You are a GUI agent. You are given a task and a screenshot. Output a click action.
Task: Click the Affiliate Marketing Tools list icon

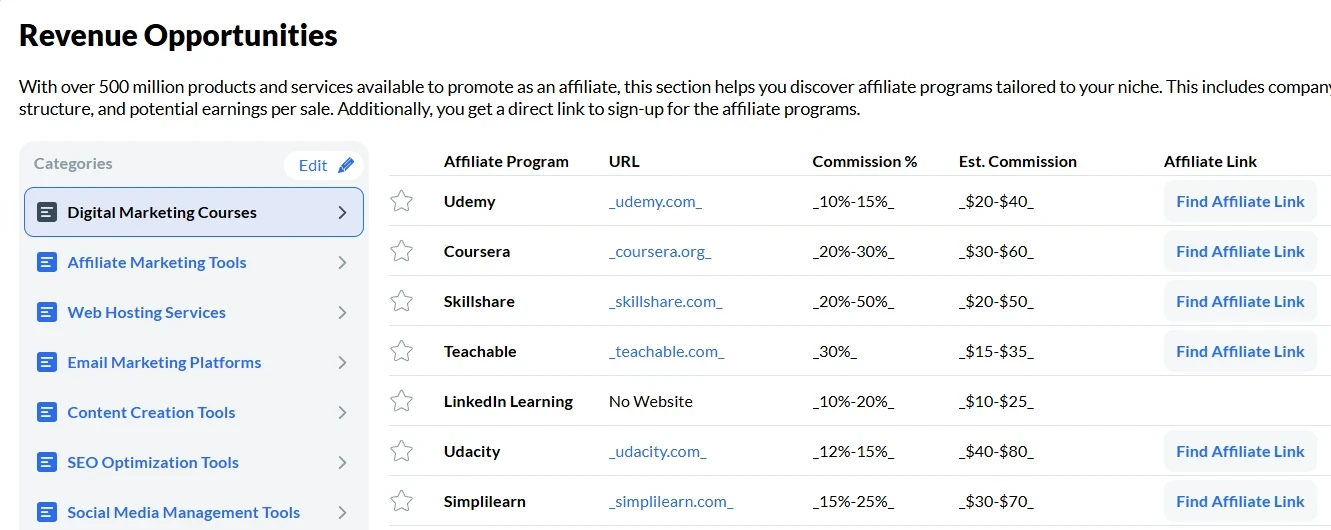coord(46,262)
